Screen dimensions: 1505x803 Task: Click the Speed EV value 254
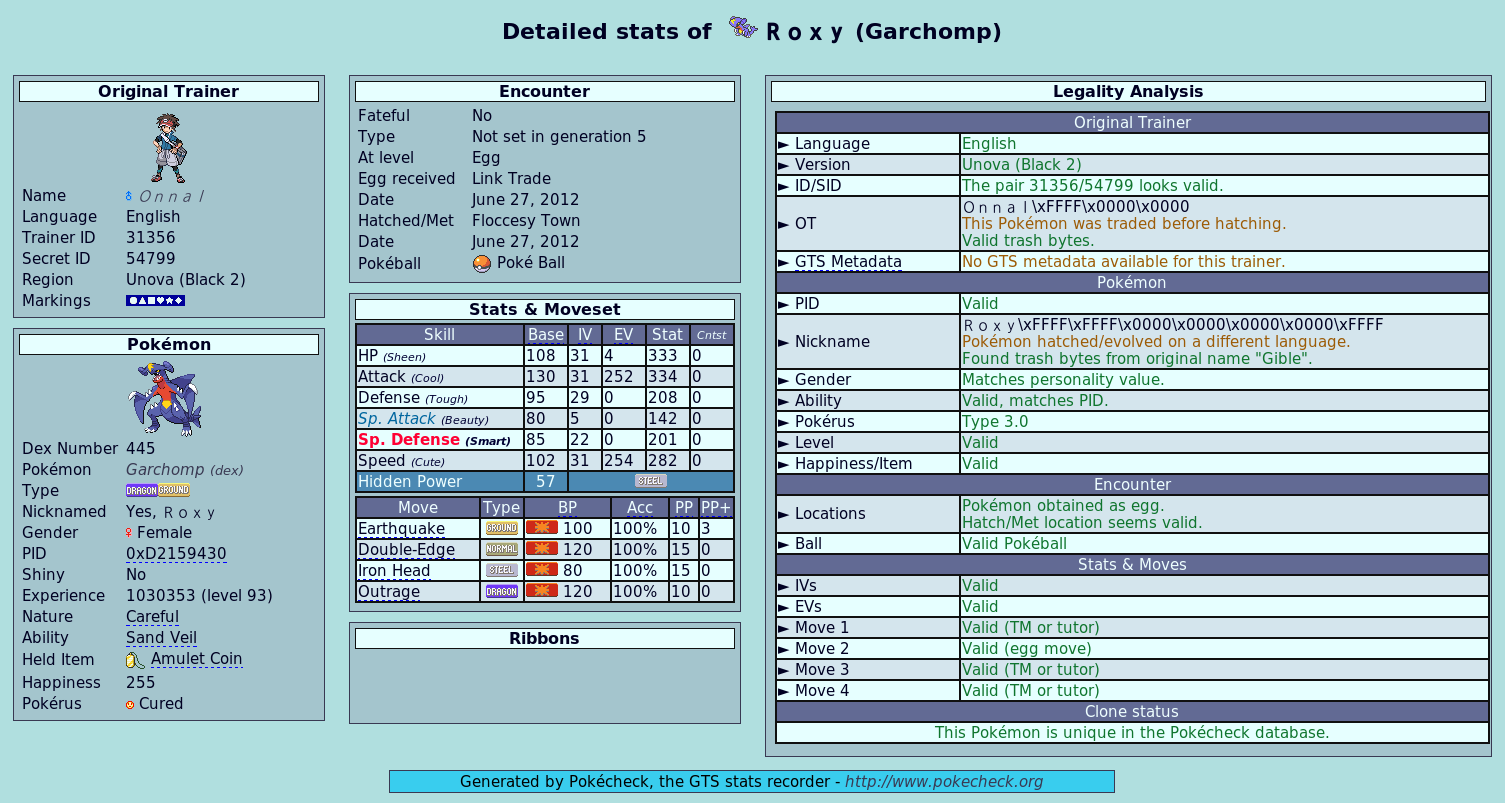[x=618, y=461]
